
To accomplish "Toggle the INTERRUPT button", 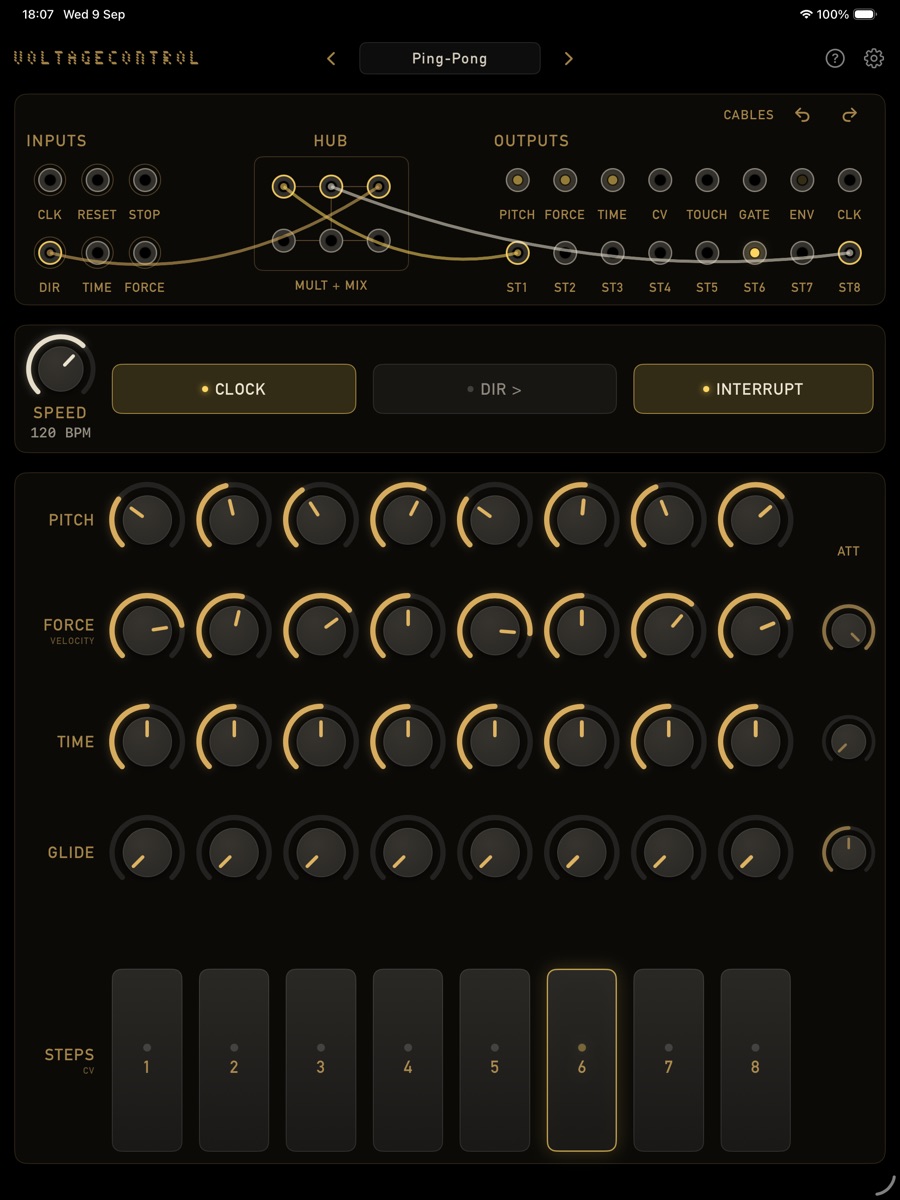I will point(753,389).
